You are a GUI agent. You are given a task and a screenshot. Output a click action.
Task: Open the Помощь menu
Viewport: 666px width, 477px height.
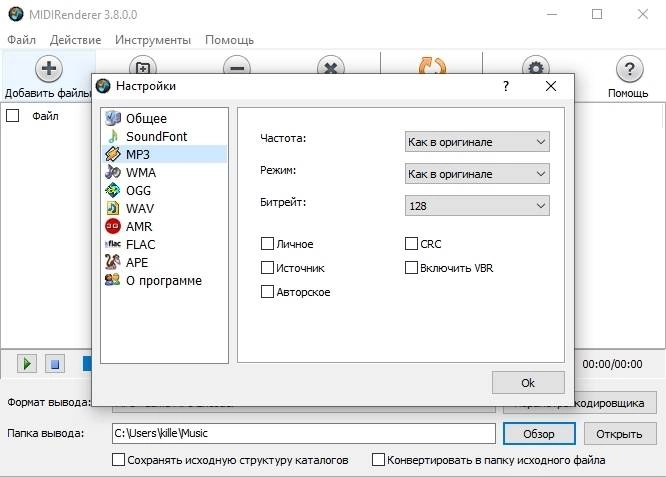(x=229, y=40)
